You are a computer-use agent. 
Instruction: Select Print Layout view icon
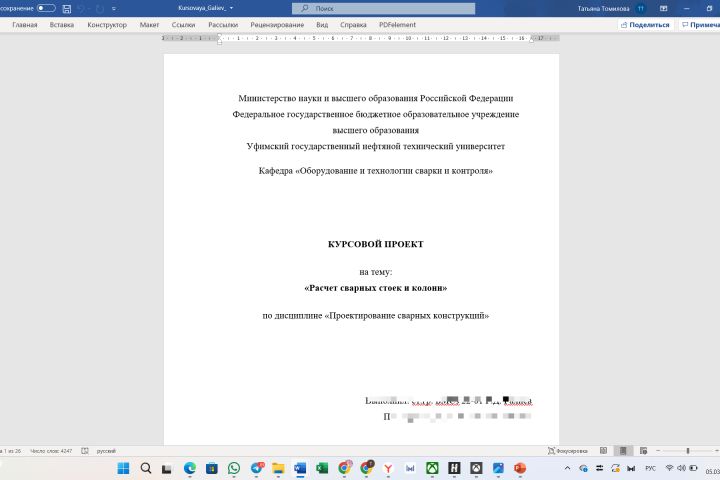[623, 451]
